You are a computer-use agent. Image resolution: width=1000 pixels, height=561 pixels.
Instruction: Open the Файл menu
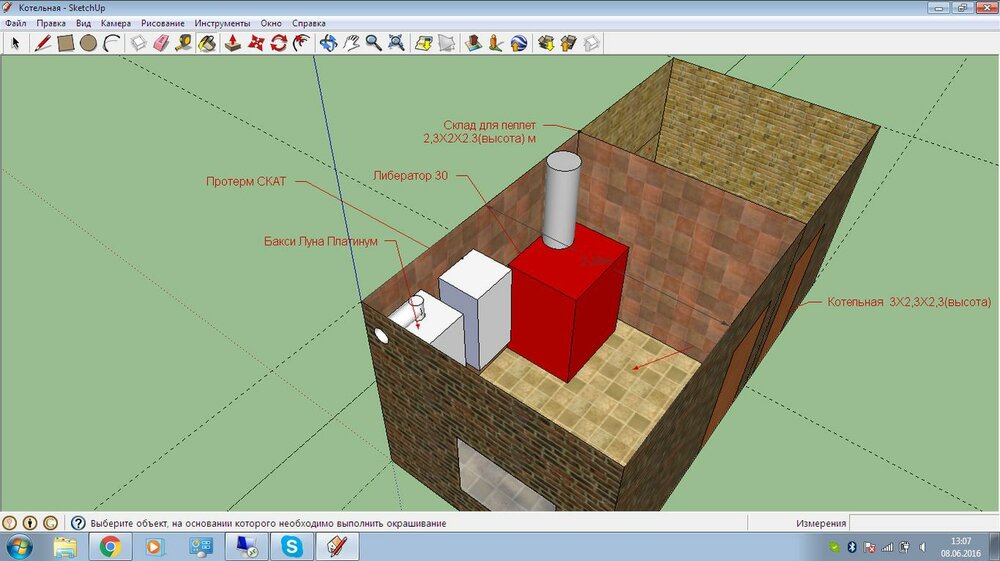point(16,22)
